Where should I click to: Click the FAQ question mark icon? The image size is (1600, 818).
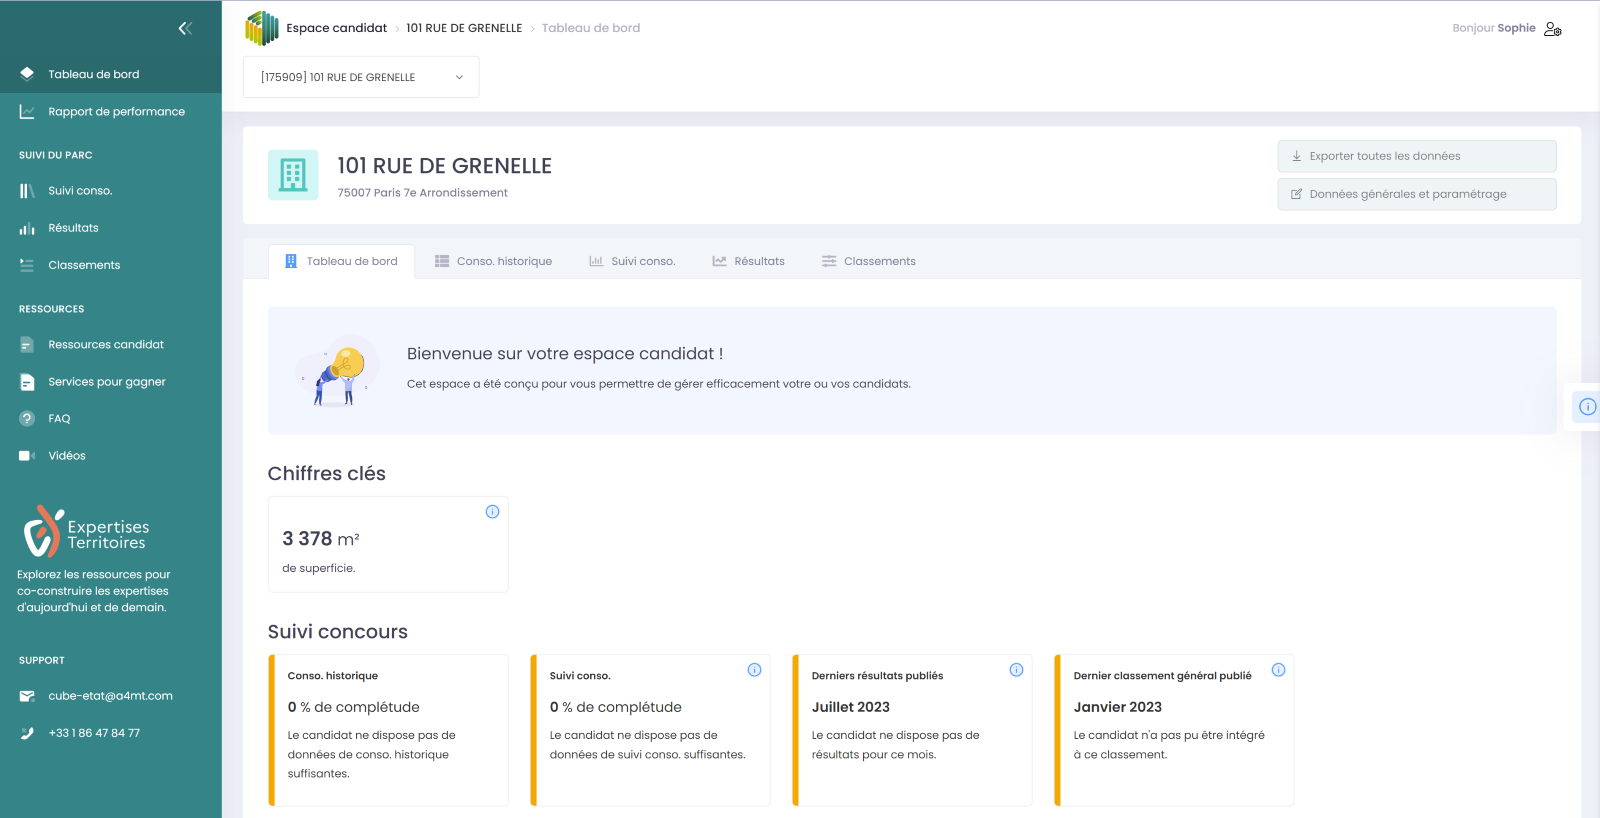coord(27,419)
